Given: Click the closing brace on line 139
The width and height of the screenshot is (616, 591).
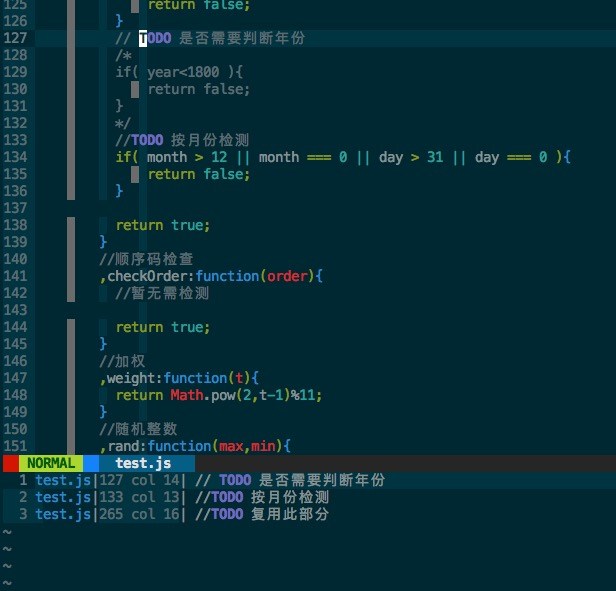Looking at the screenshot, I should 103,242.
